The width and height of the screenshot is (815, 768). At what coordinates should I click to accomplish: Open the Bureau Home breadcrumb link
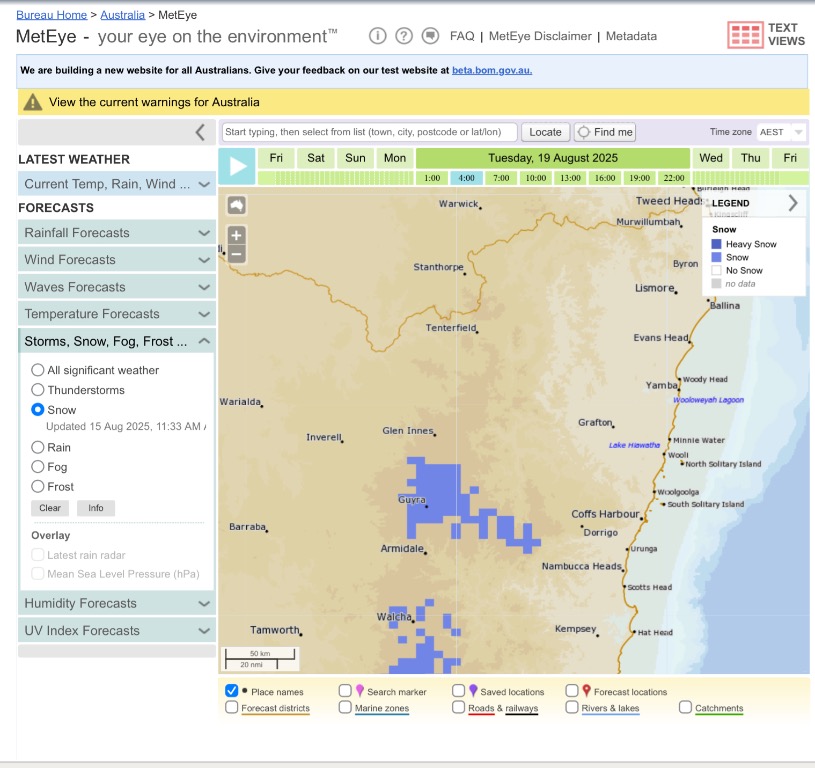pos(51,15)
